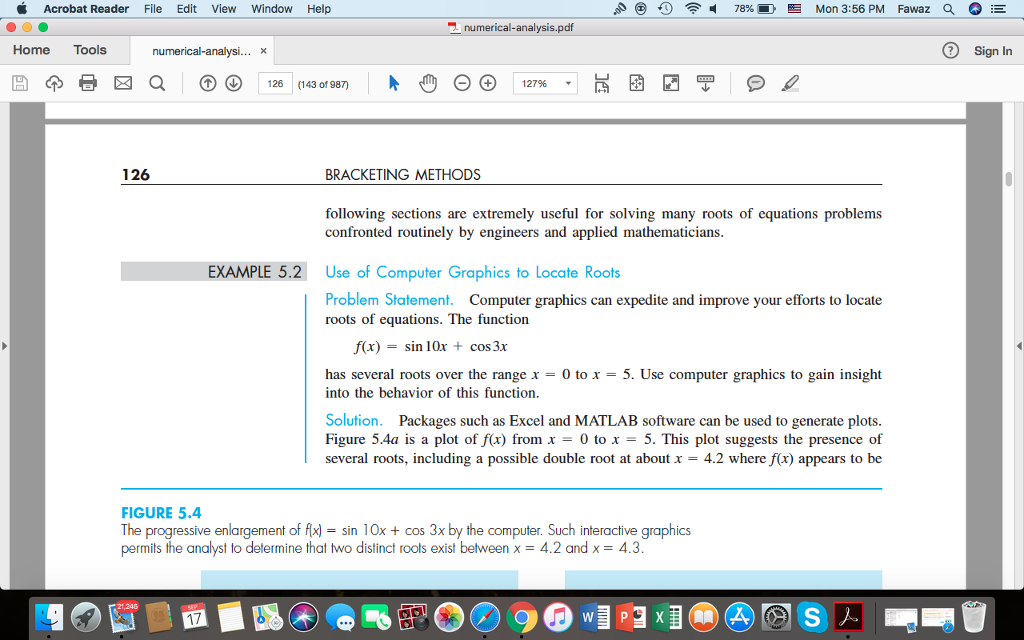Switch to the Tools tab
The image size is (1024, 640).
(89, 49)
